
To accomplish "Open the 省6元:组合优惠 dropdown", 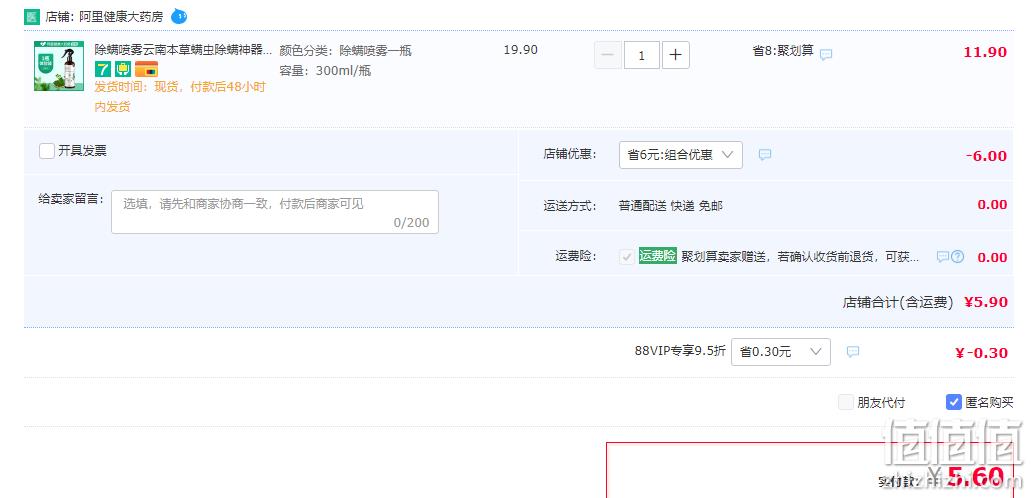I will tap(681, 155).
